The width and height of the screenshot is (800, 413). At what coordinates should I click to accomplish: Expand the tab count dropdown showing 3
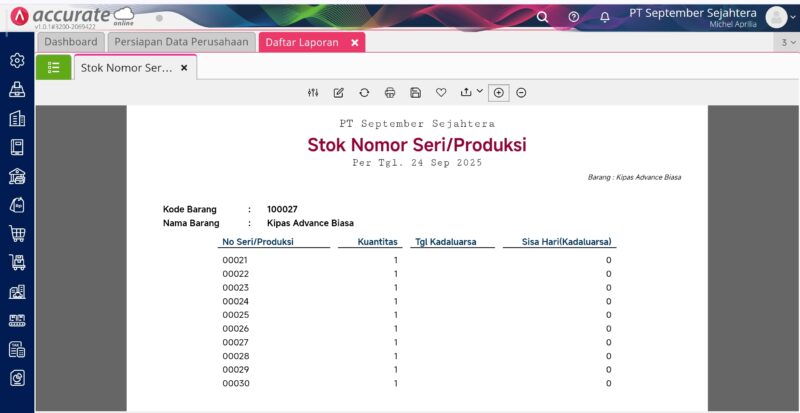[788, 43]
